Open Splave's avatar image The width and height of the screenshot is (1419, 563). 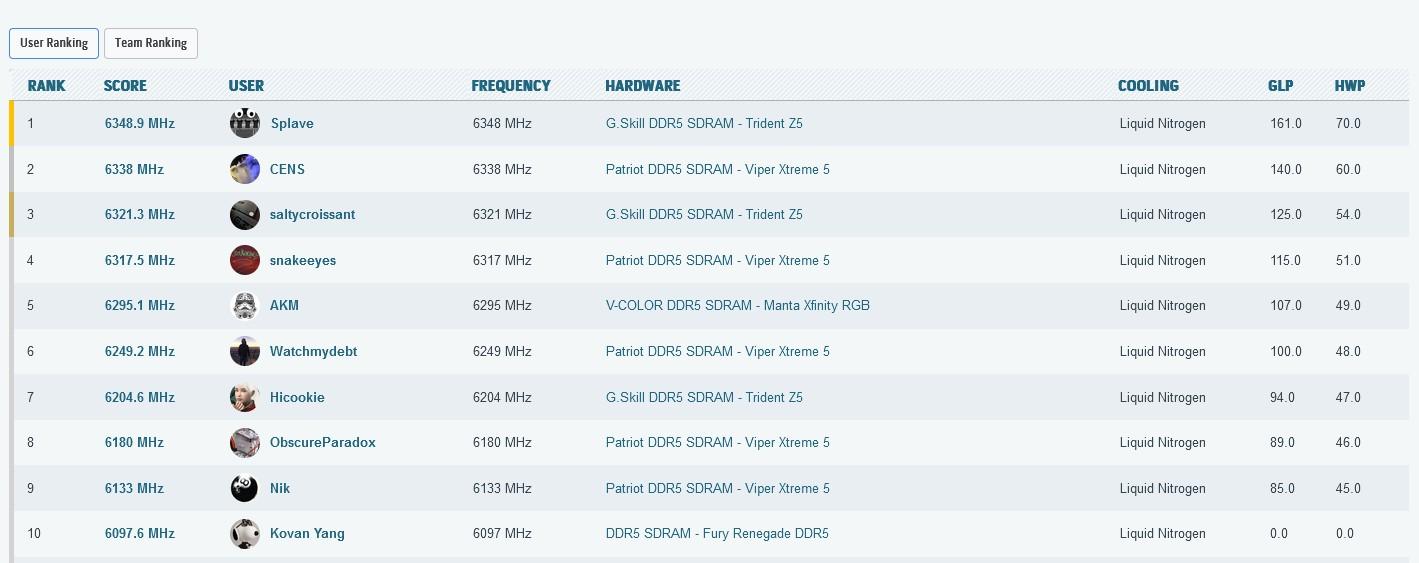click(245, 123)
